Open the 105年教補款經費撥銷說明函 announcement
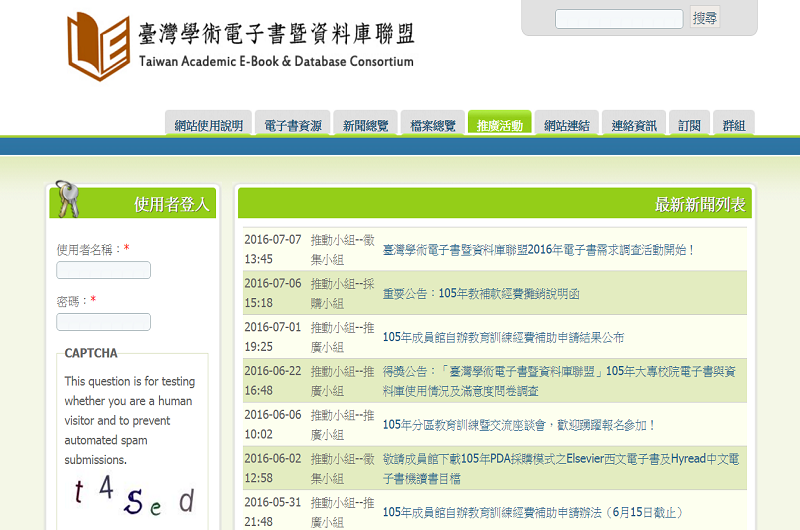 (x=480, y=294)
